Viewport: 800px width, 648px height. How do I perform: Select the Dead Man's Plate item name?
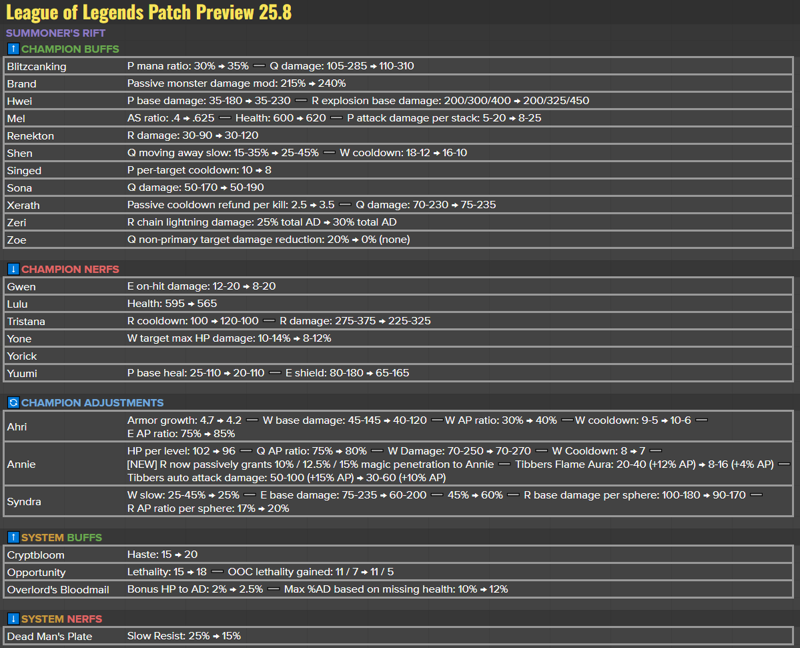coord(49,637)
